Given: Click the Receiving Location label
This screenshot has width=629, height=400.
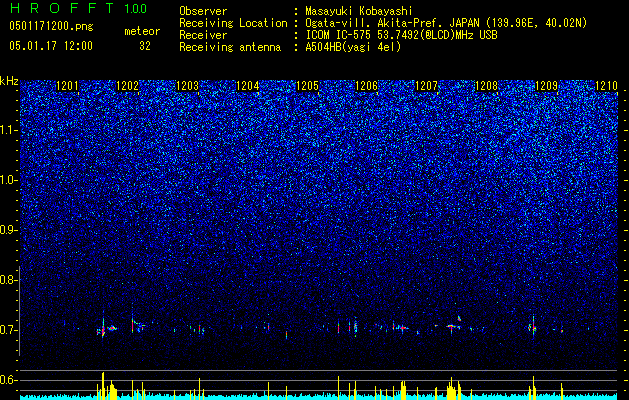Looking at the screenshot, I should point(233,23).
